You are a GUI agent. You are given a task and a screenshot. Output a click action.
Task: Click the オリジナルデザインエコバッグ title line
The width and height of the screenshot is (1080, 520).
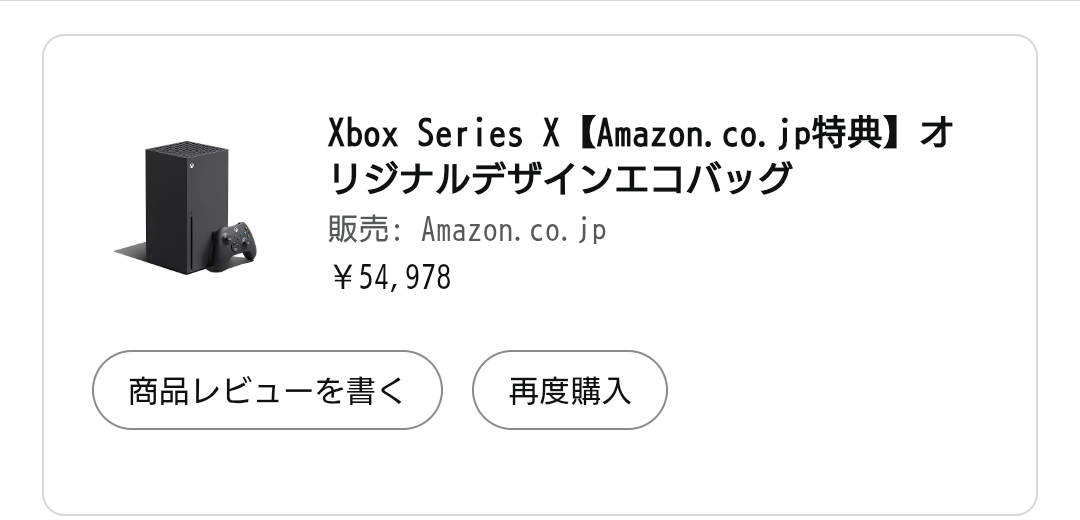point(560,180)
